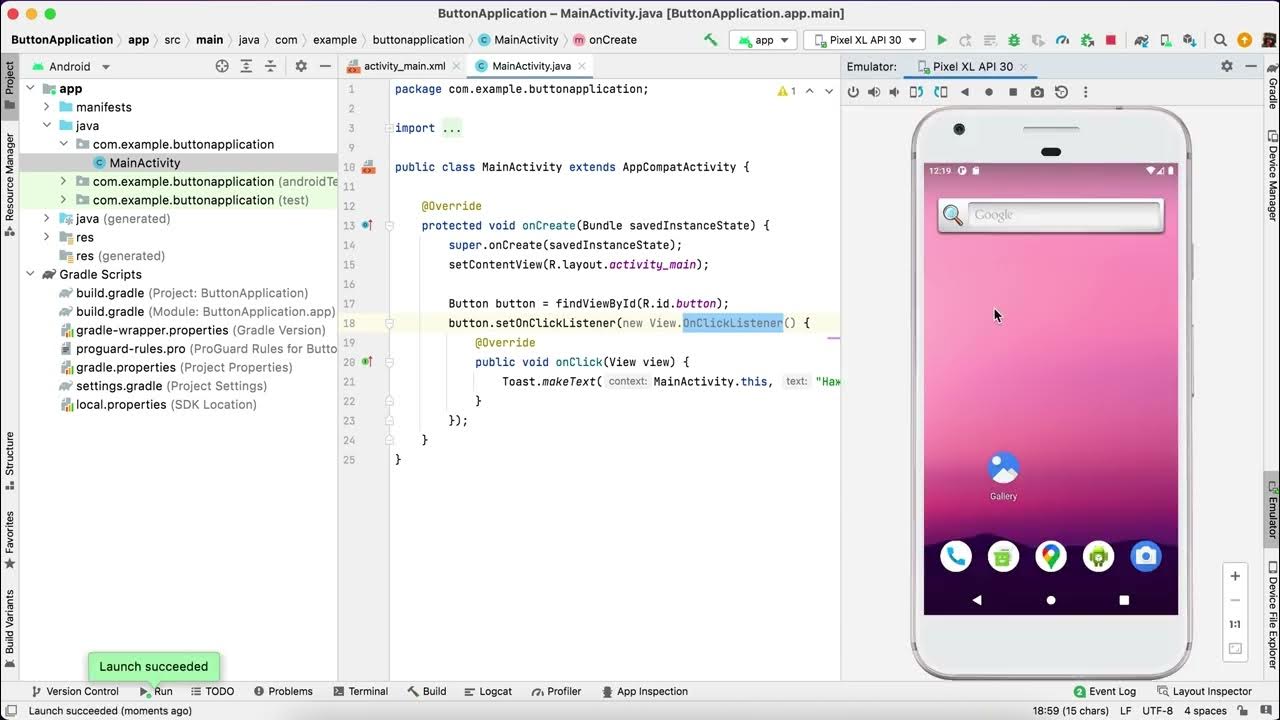Lower emulator volume with speaker icon
Viewport: 1280px width, 720px height.
pos(894,92)
